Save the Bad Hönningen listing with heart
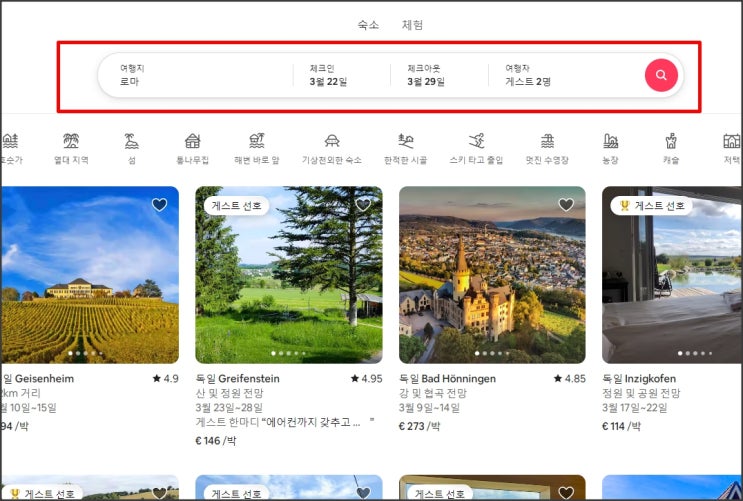This screenshot has width=743, height=501. tap(566, 205)
